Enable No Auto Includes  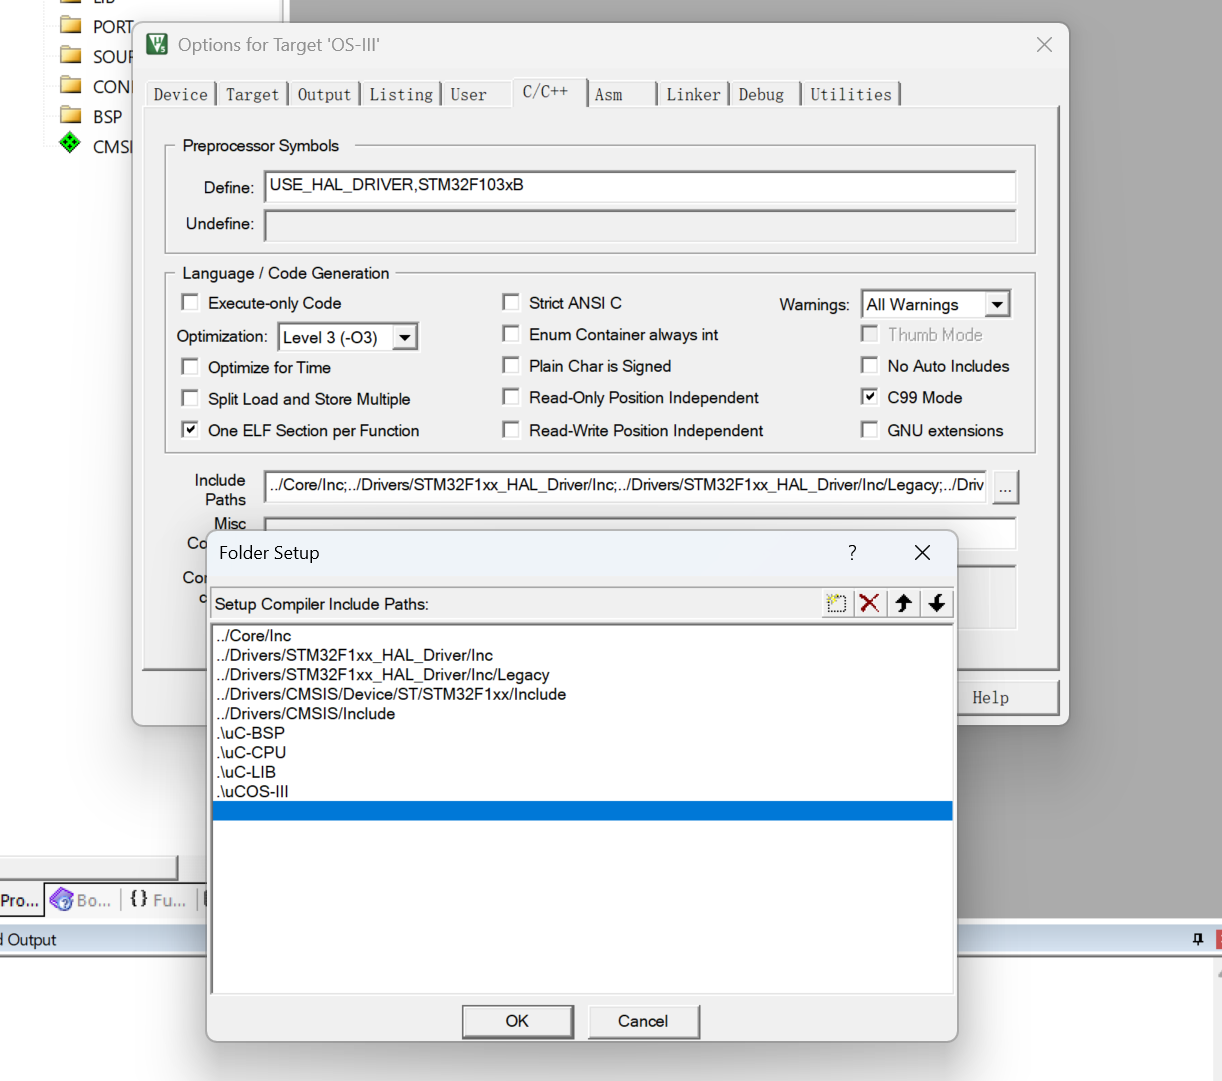[870, 366]
